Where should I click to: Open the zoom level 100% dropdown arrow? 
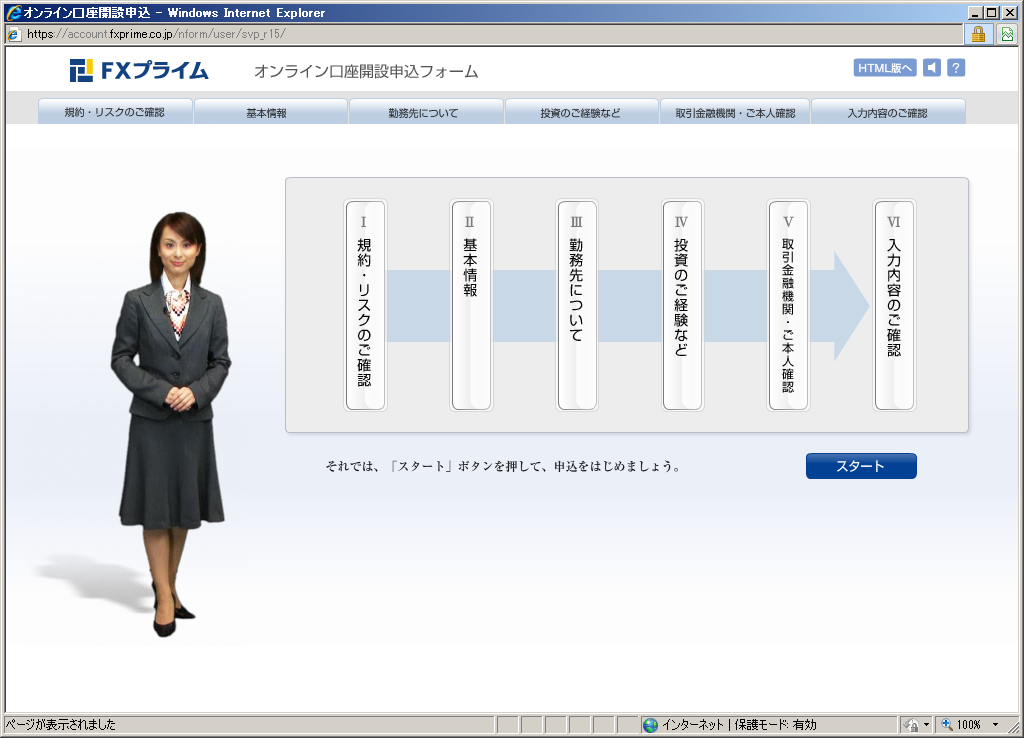(995, 725)
